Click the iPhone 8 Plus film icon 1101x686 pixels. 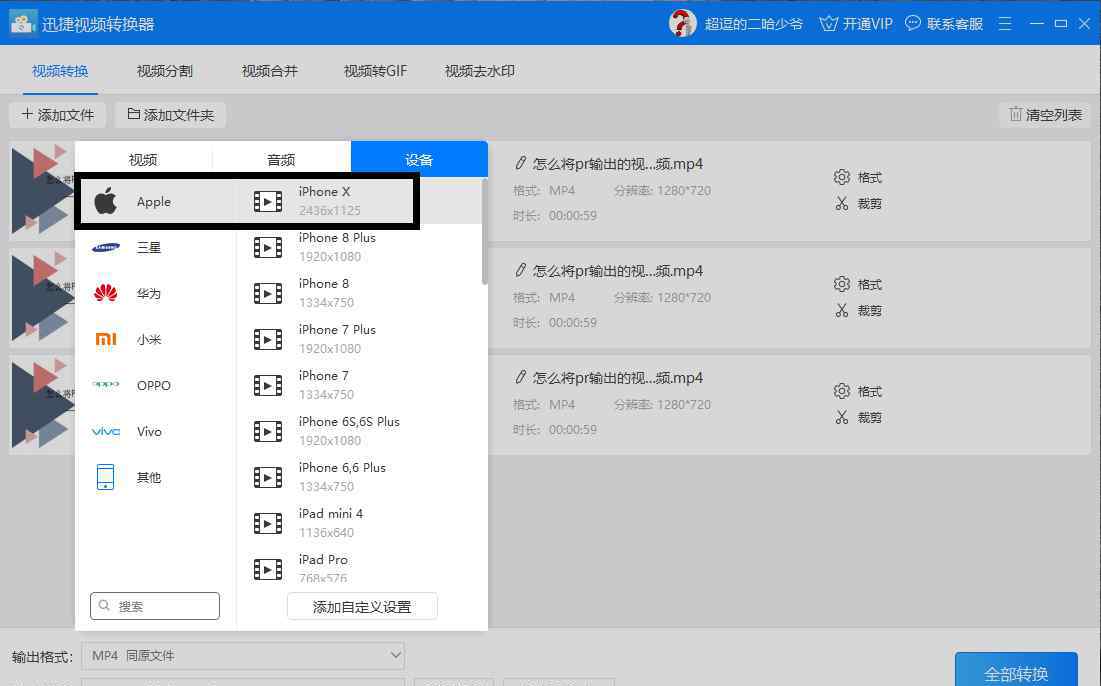268,247
